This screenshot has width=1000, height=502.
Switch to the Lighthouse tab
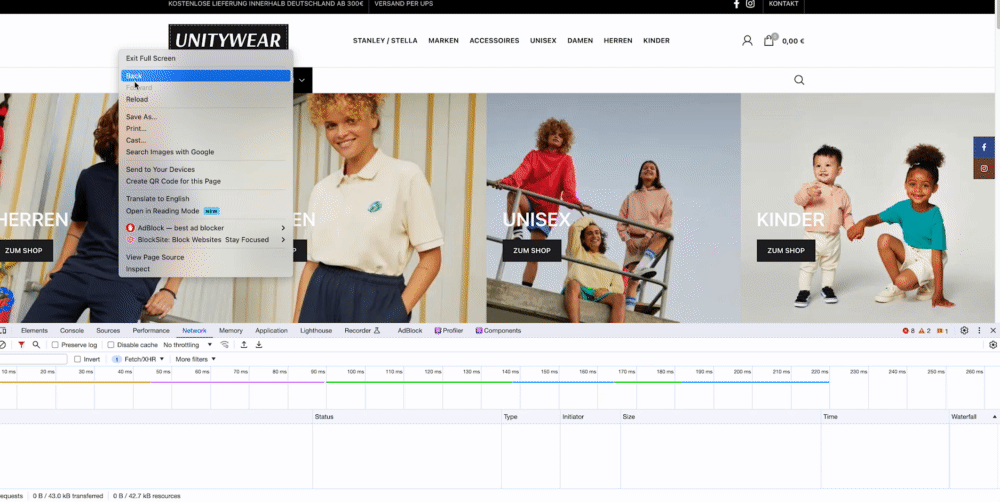[x=316, y=330]
